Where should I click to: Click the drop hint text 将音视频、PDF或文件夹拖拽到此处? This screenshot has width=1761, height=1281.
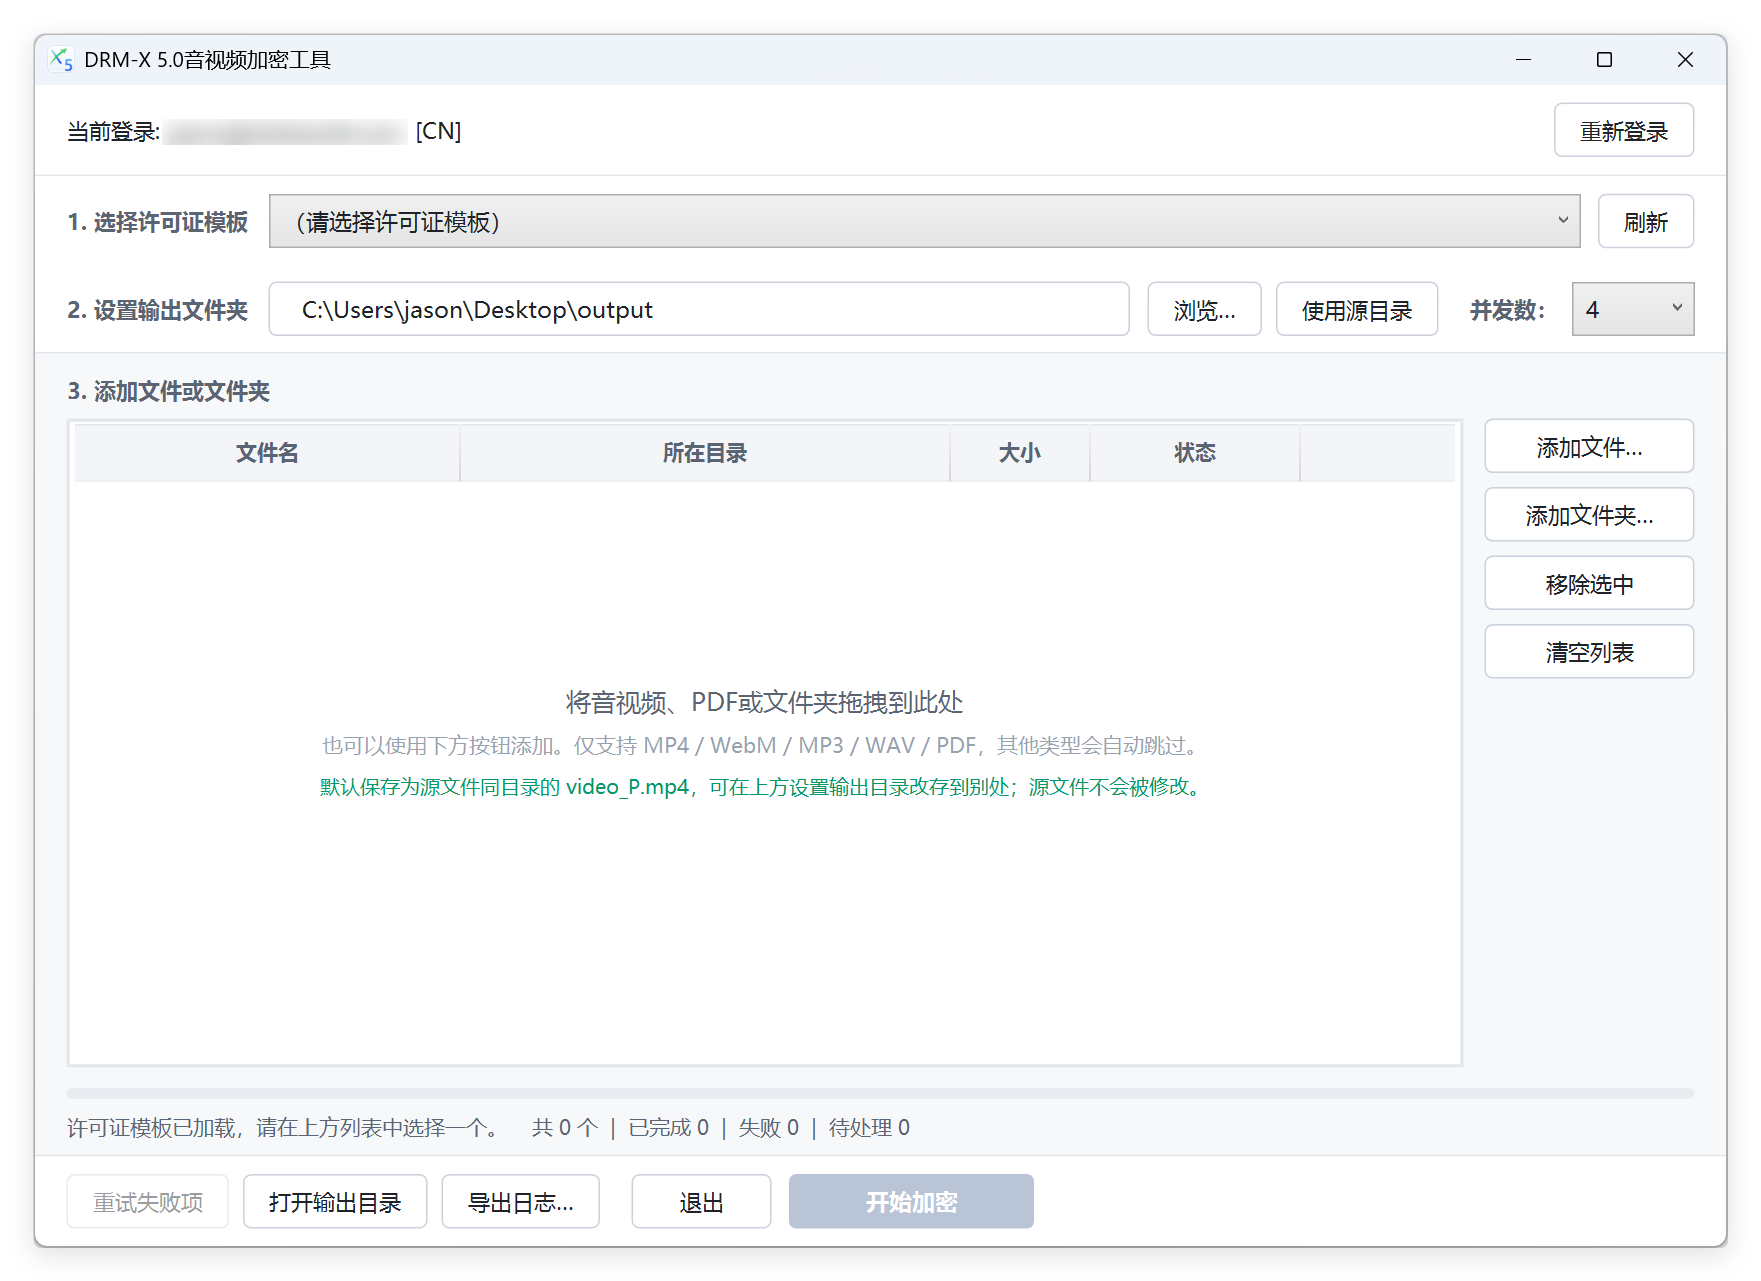[x=764, y=702]
